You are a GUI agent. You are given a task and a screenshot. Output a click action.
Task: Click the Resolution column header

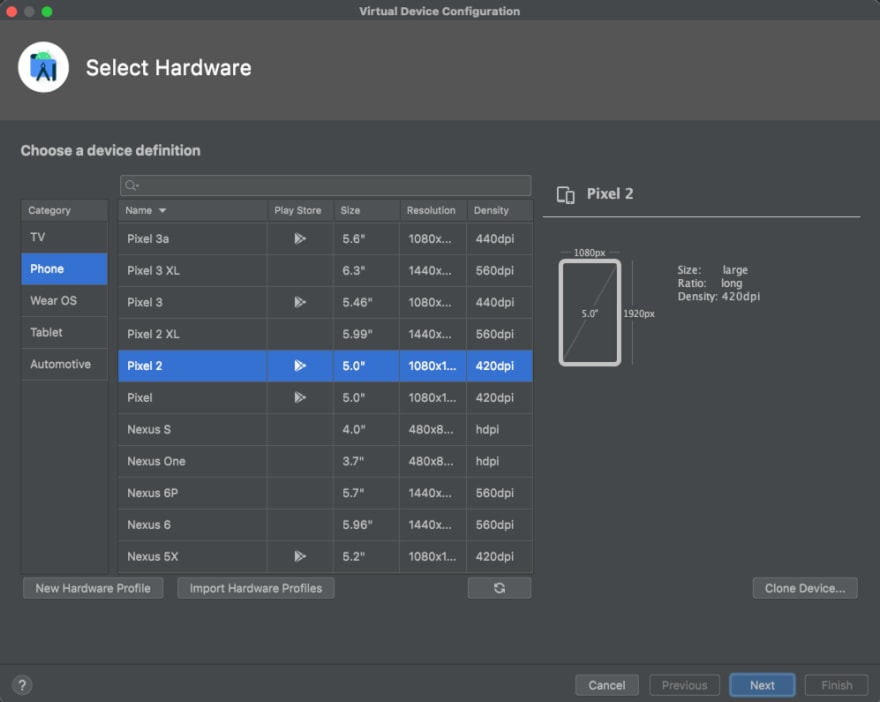[433, 210]
